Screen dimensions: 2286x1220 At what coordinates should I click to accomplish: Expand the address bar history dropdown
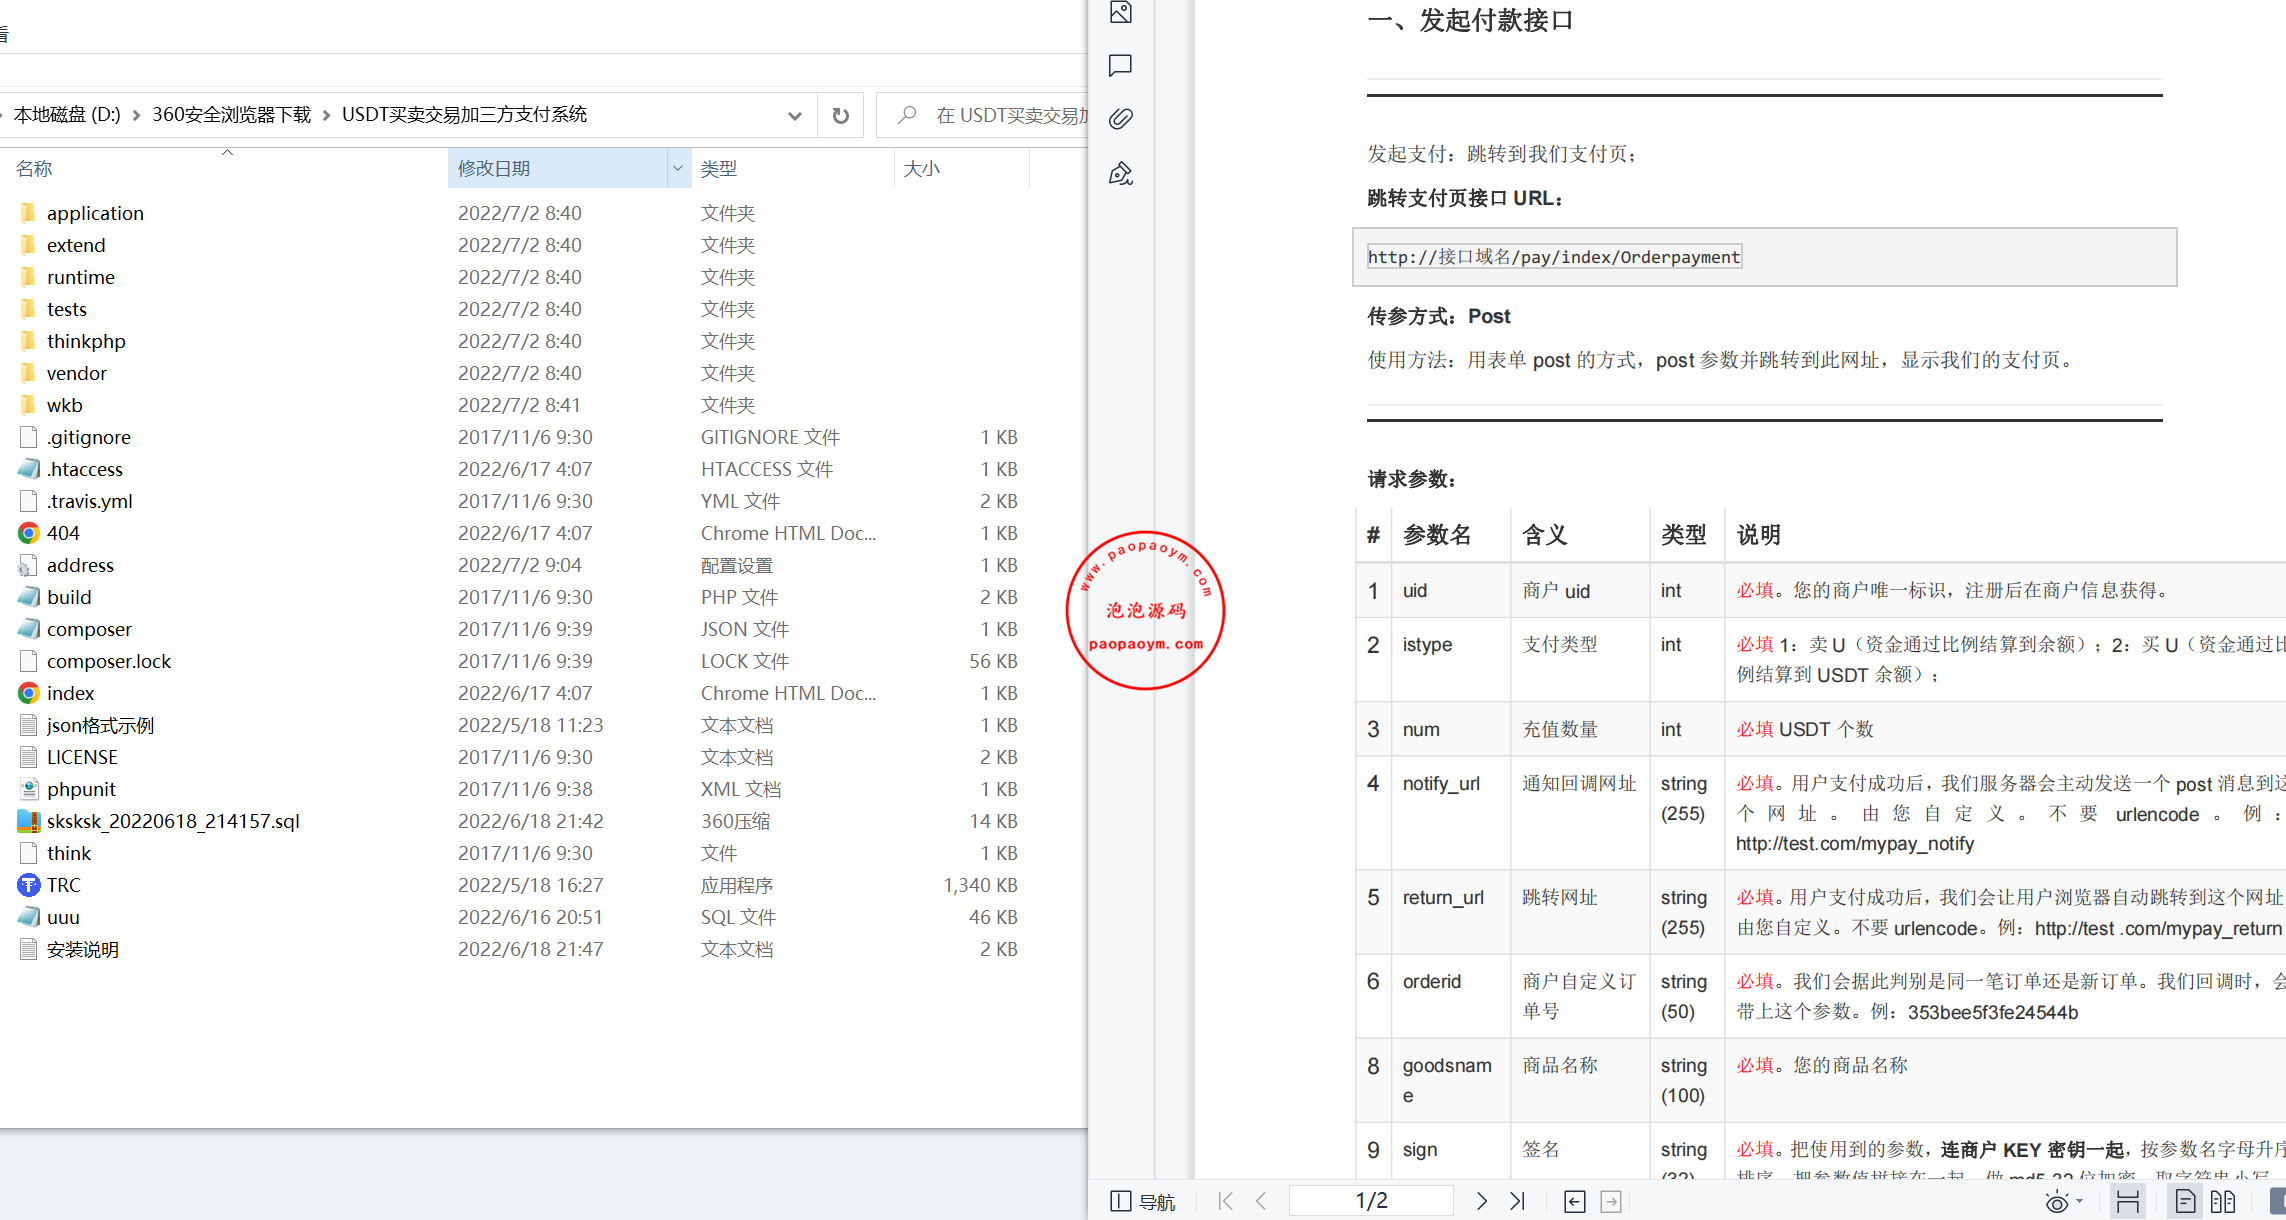click(x=795, y=114)
